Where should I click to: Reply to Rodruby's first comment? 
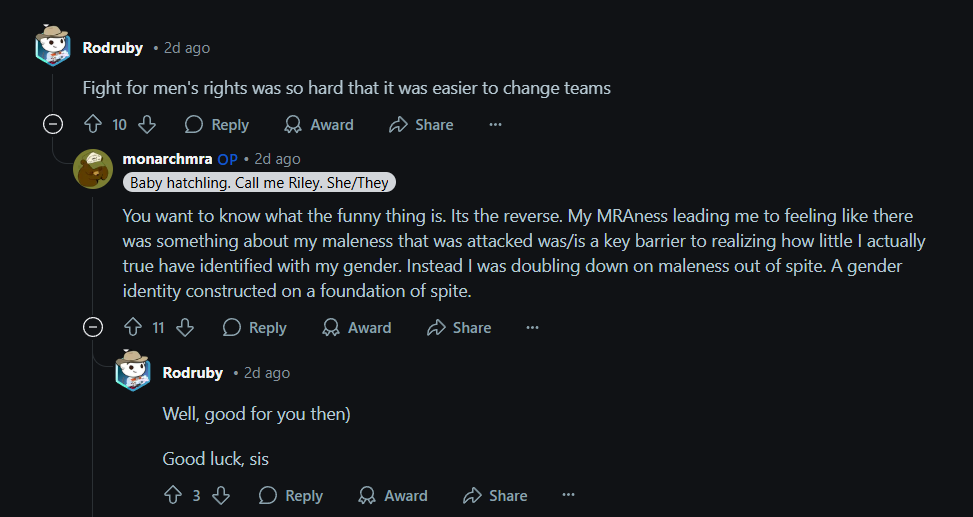pos(217,125)
